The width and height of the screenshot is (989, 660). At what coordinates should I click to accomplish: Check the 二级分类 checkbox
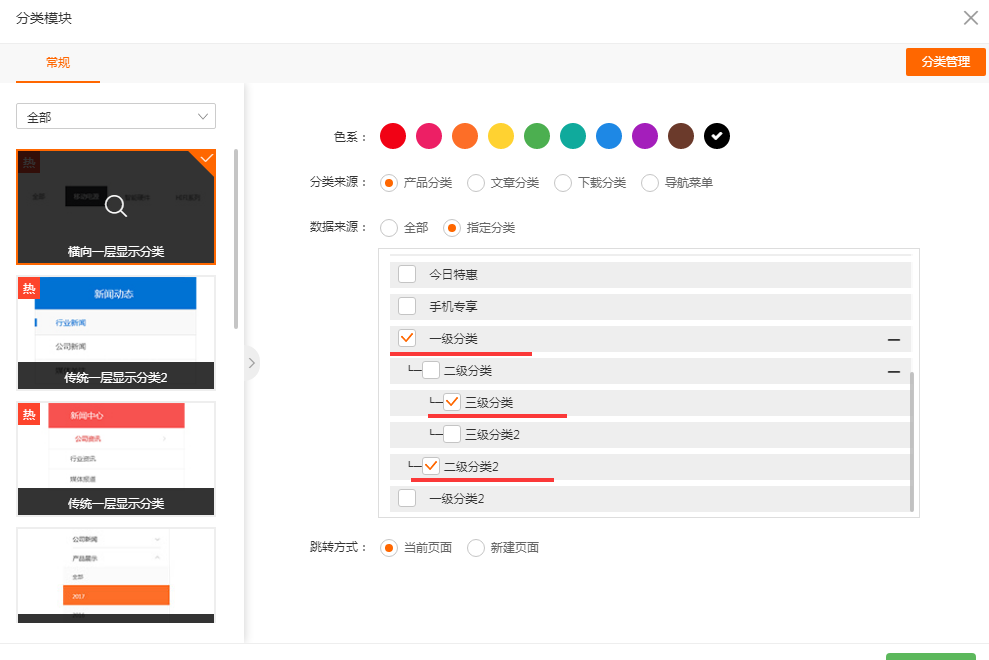click(431, 370)
